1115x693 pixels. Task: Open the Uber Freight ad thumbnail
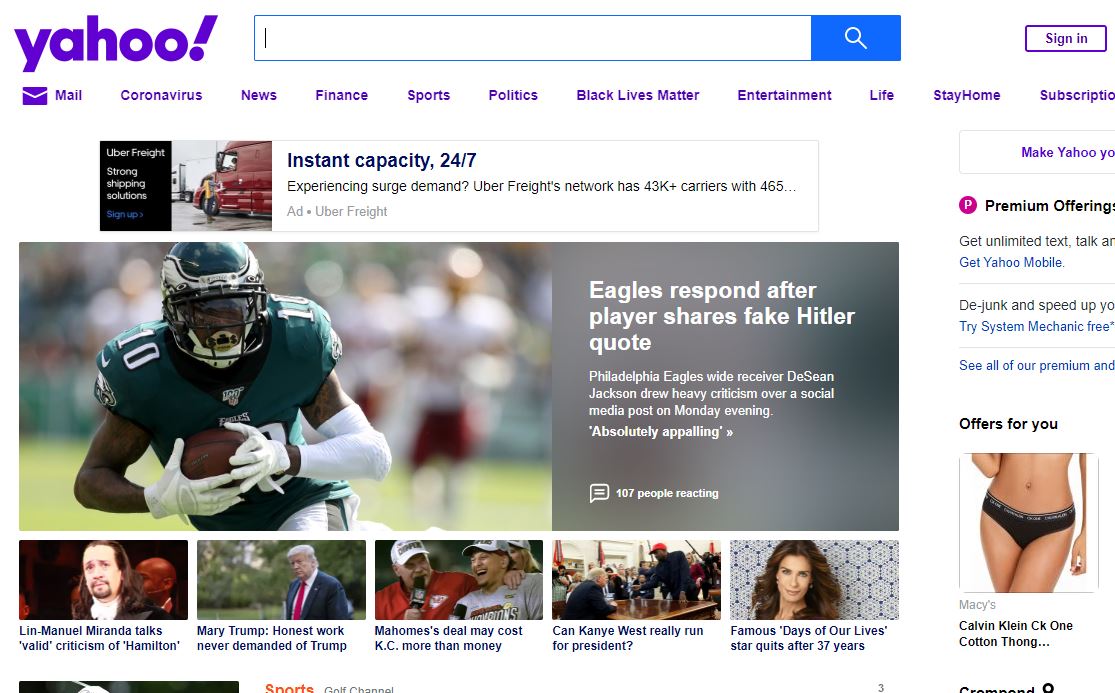tap(186, 186)
